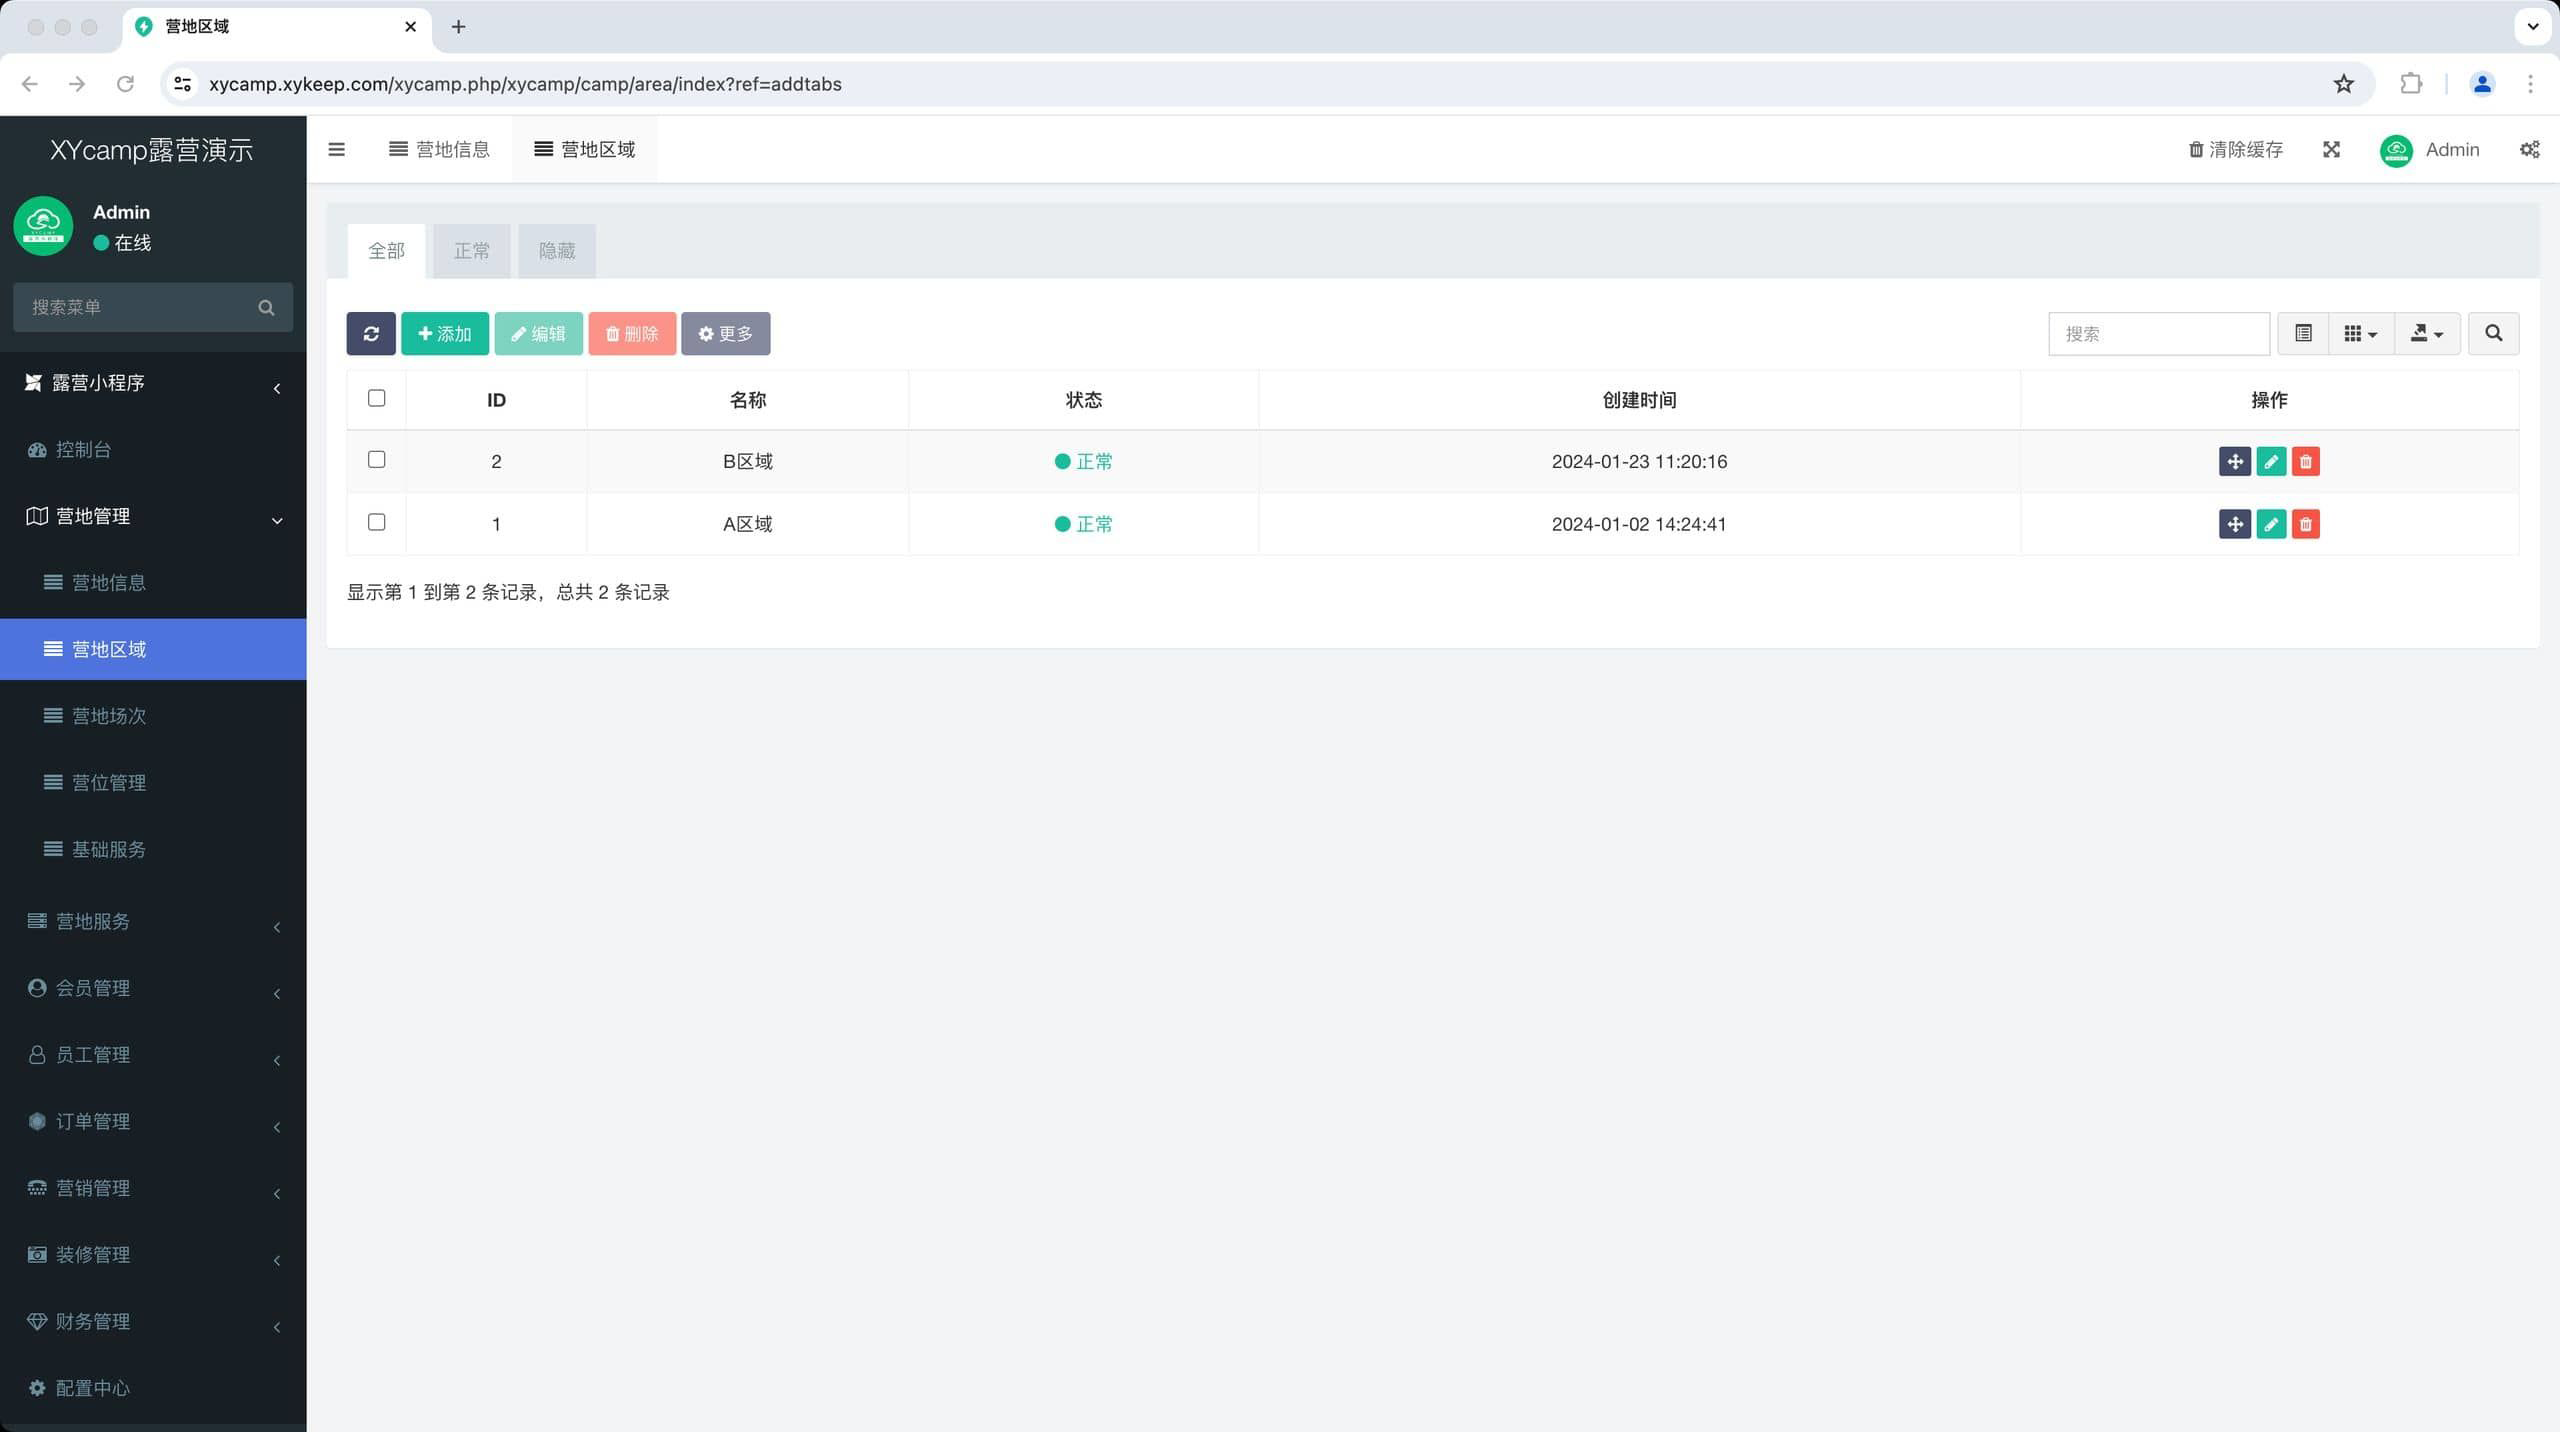The image size is (2560, 1432).
Task: Toggle the sidebar hamburger menu
Action: click(336, 149)
